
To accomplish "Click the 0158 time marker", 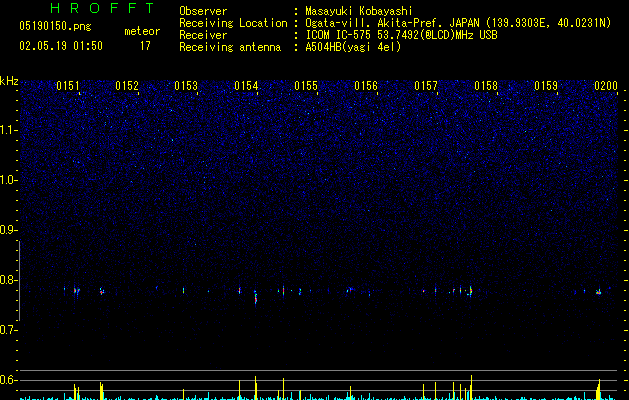I will pyautogui.click(x=486, y=86).
